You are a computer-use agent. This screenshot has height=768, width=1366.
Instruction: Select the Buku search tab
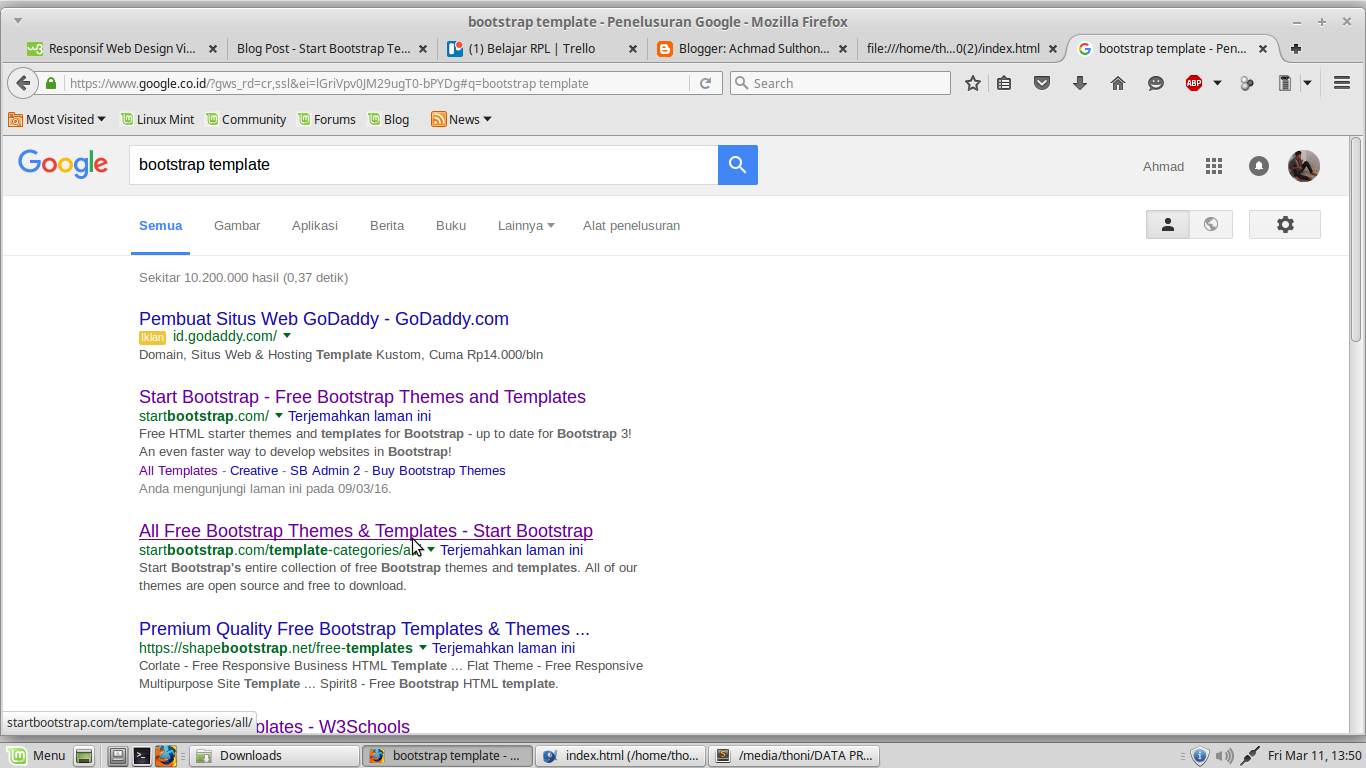(x=451, y=226)
